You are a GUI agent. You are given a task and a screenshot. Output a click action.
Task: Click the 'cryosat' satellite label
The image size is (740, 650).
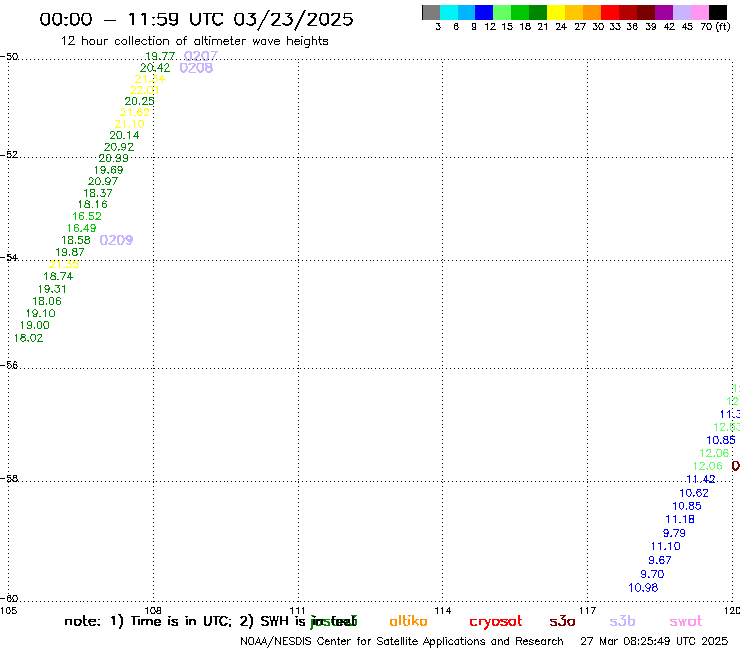(x=496, y=622)
